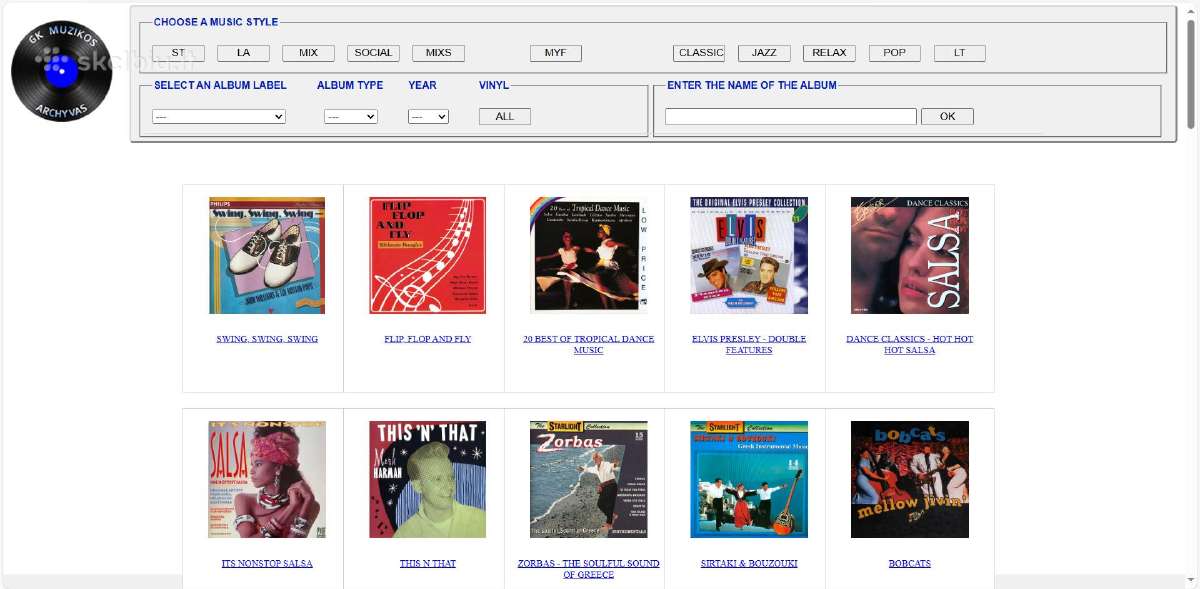Pick the MIX music style button
This screenshot has width=1200, height=589.
point(308,53)
